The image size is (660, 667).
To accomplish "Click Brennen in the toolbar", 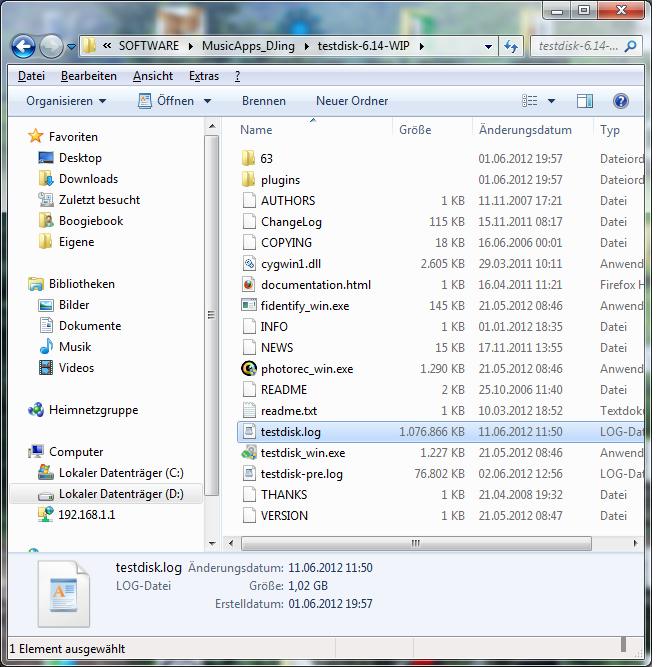I will tap(264, 101).
